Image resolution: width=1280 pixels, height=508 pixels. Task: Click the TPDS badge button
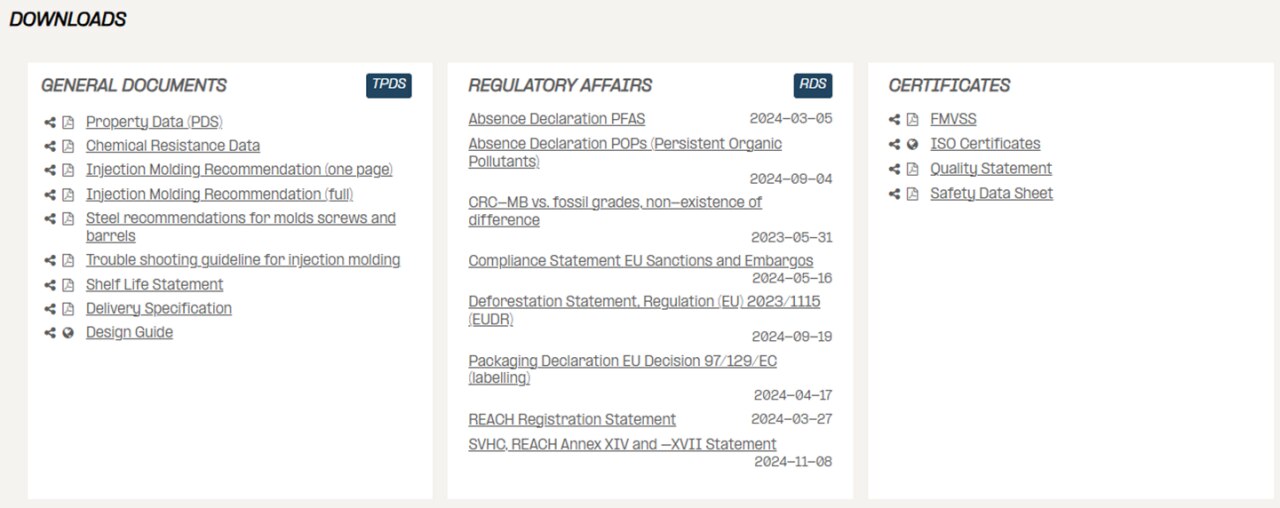click(389, 85)
